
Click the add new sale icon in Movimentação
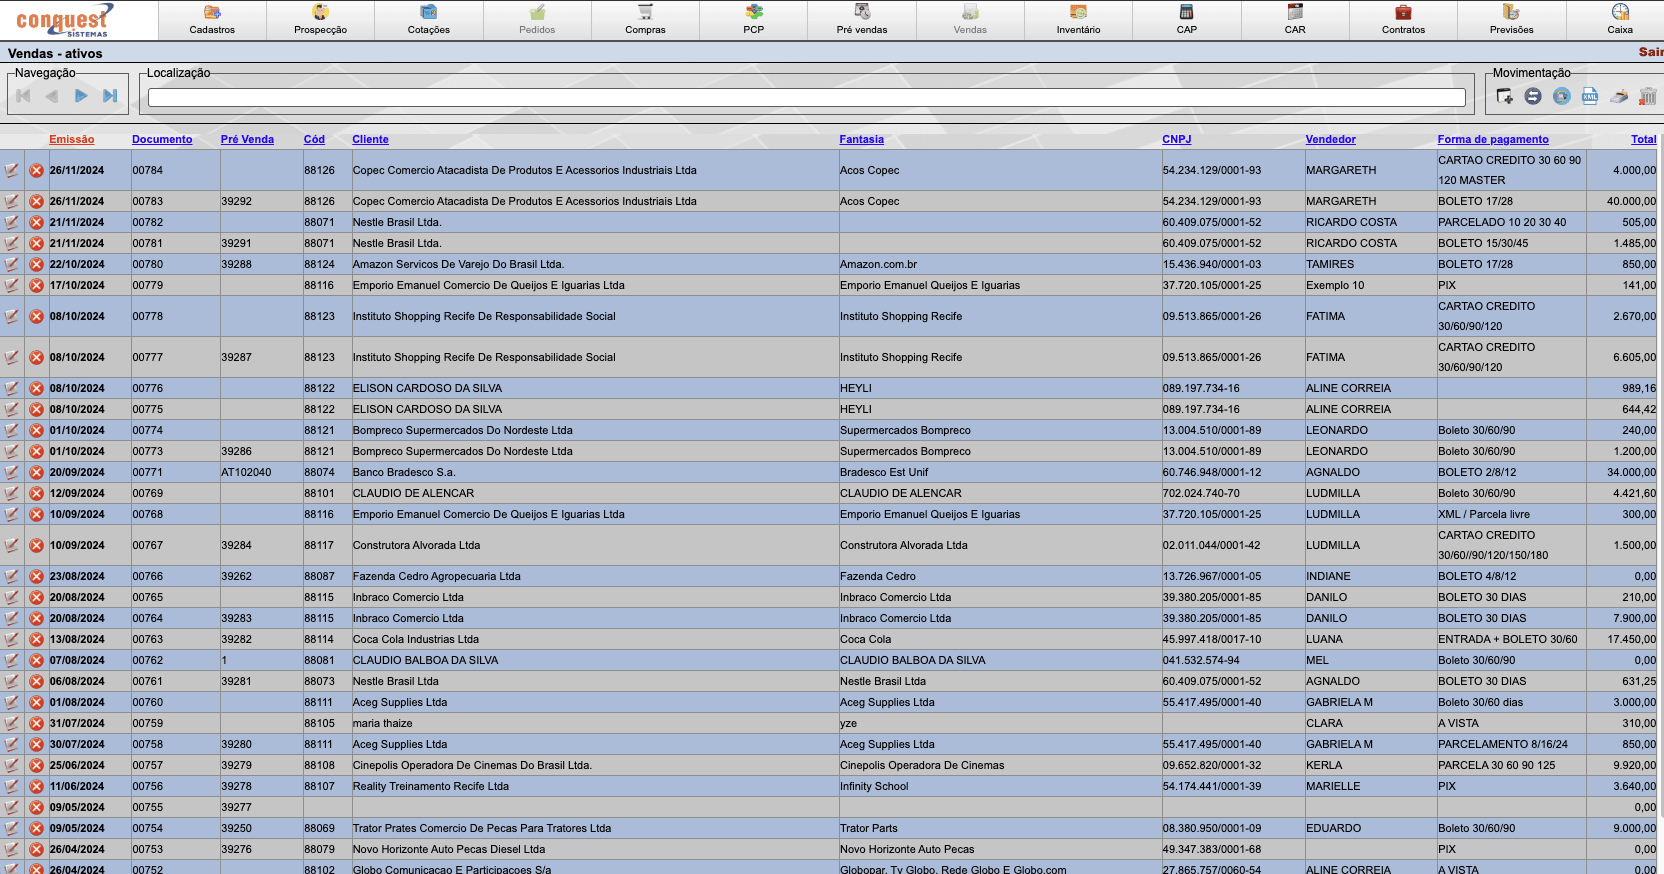pos(1504,96)
